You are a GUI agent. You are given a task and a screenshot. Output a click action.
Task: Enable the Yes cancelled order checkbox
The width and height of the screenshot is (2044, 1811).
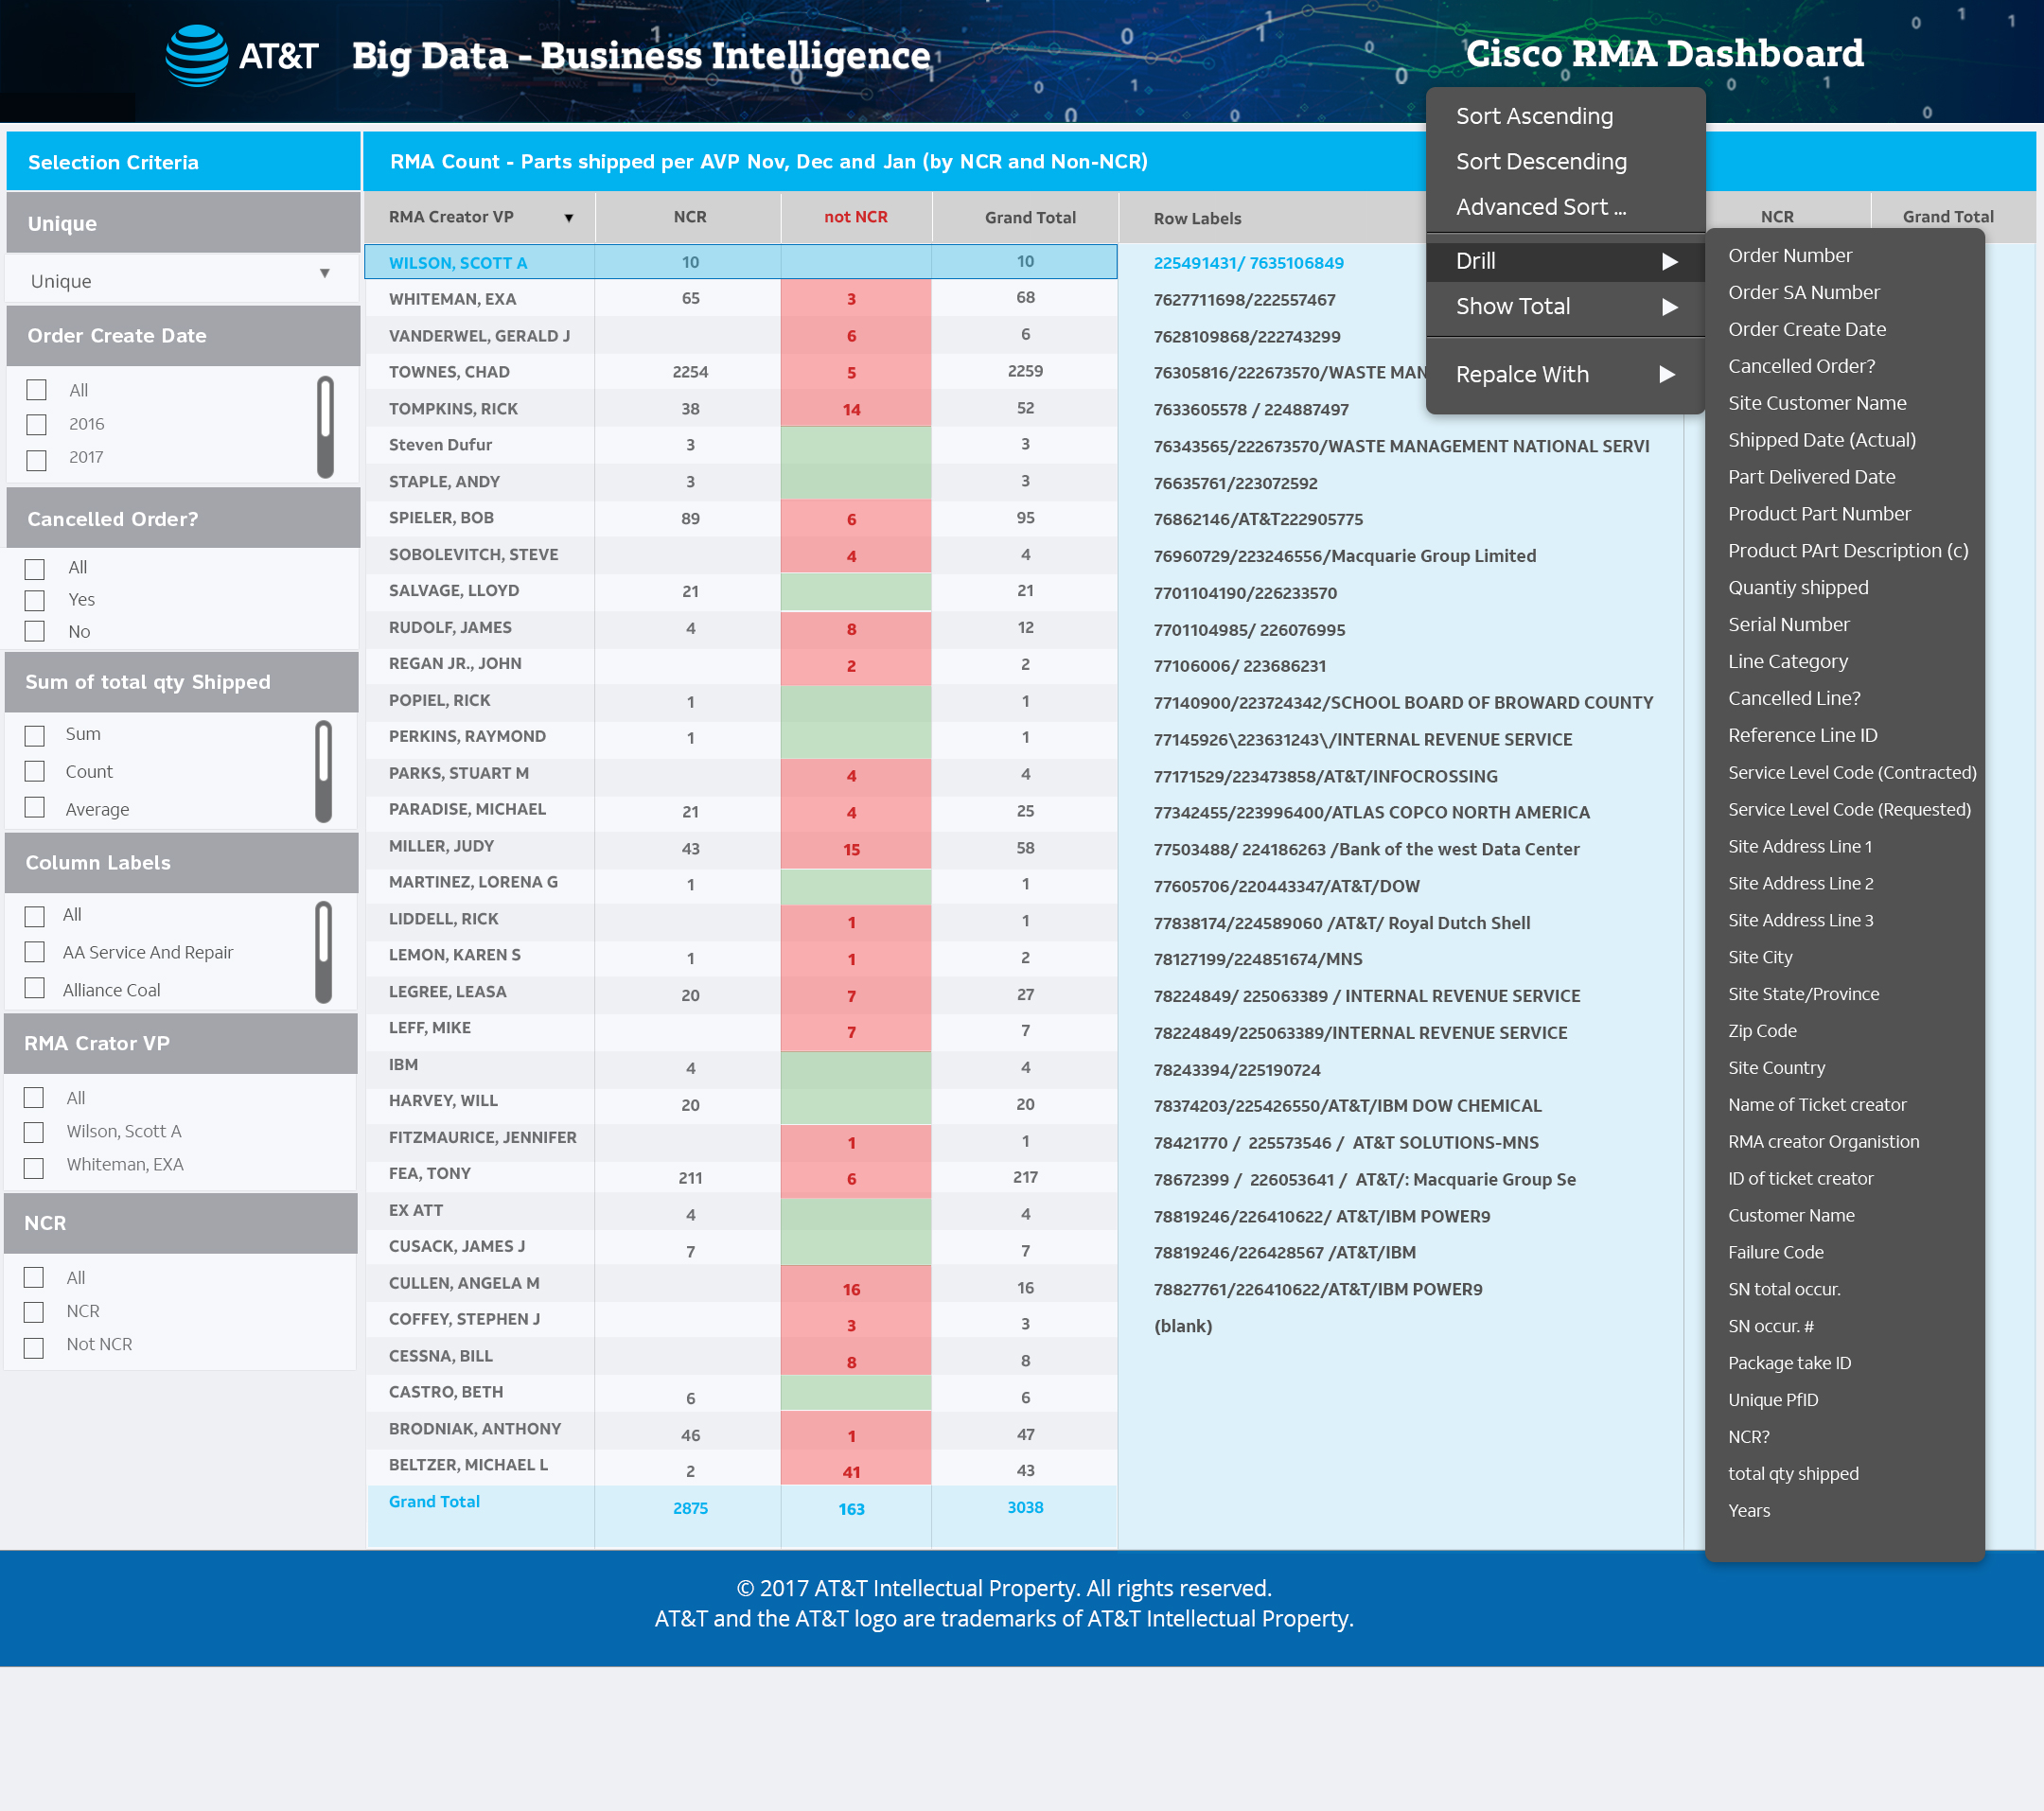click(x=35, y=600)
